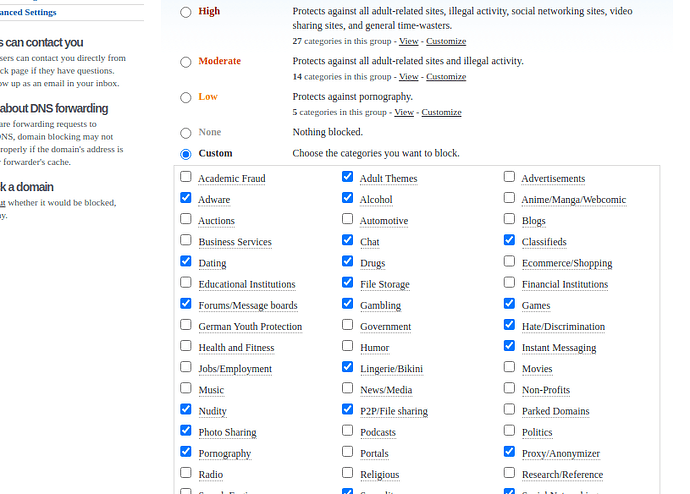Toggle the Pornography checkbox off
Image resolution: width=690 pixels, height=494 pixels.
186,452
